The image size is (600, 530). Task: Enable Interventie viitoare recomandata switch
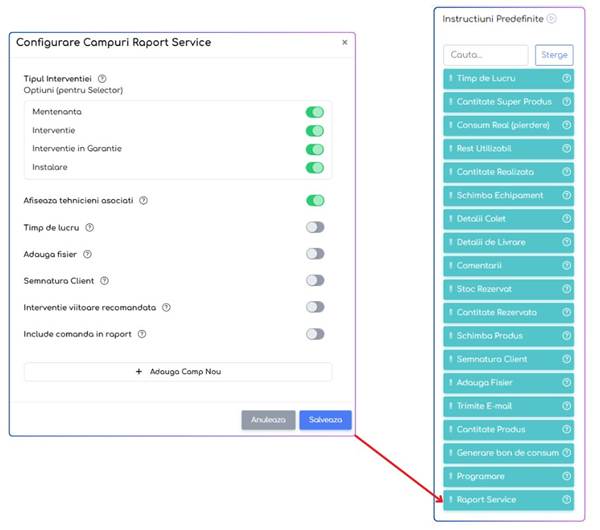click(315, 307)
